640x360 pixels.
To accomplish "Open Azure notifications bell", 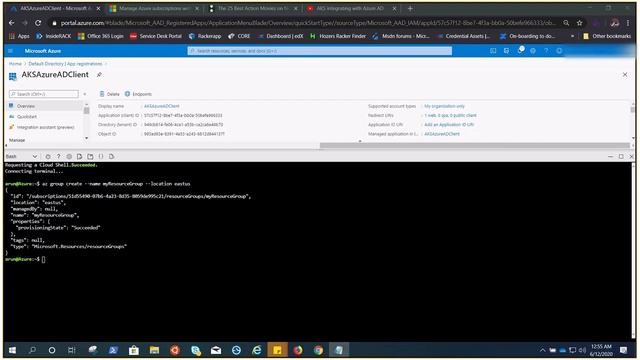I will 520,51.
